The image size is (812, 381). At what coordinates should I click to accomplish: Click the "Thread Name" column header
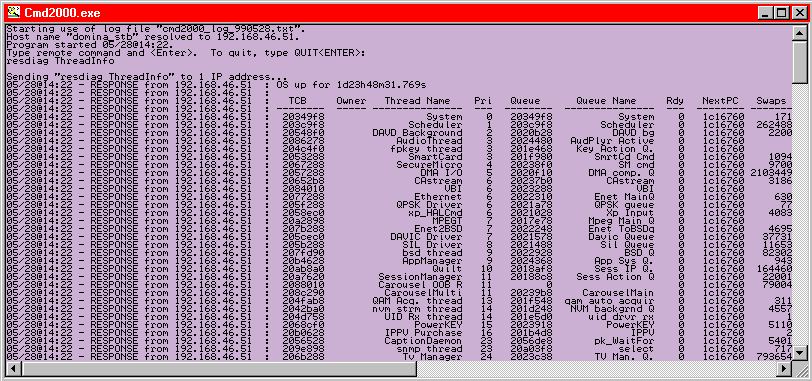pyautogui.click(x=417, y=101)
